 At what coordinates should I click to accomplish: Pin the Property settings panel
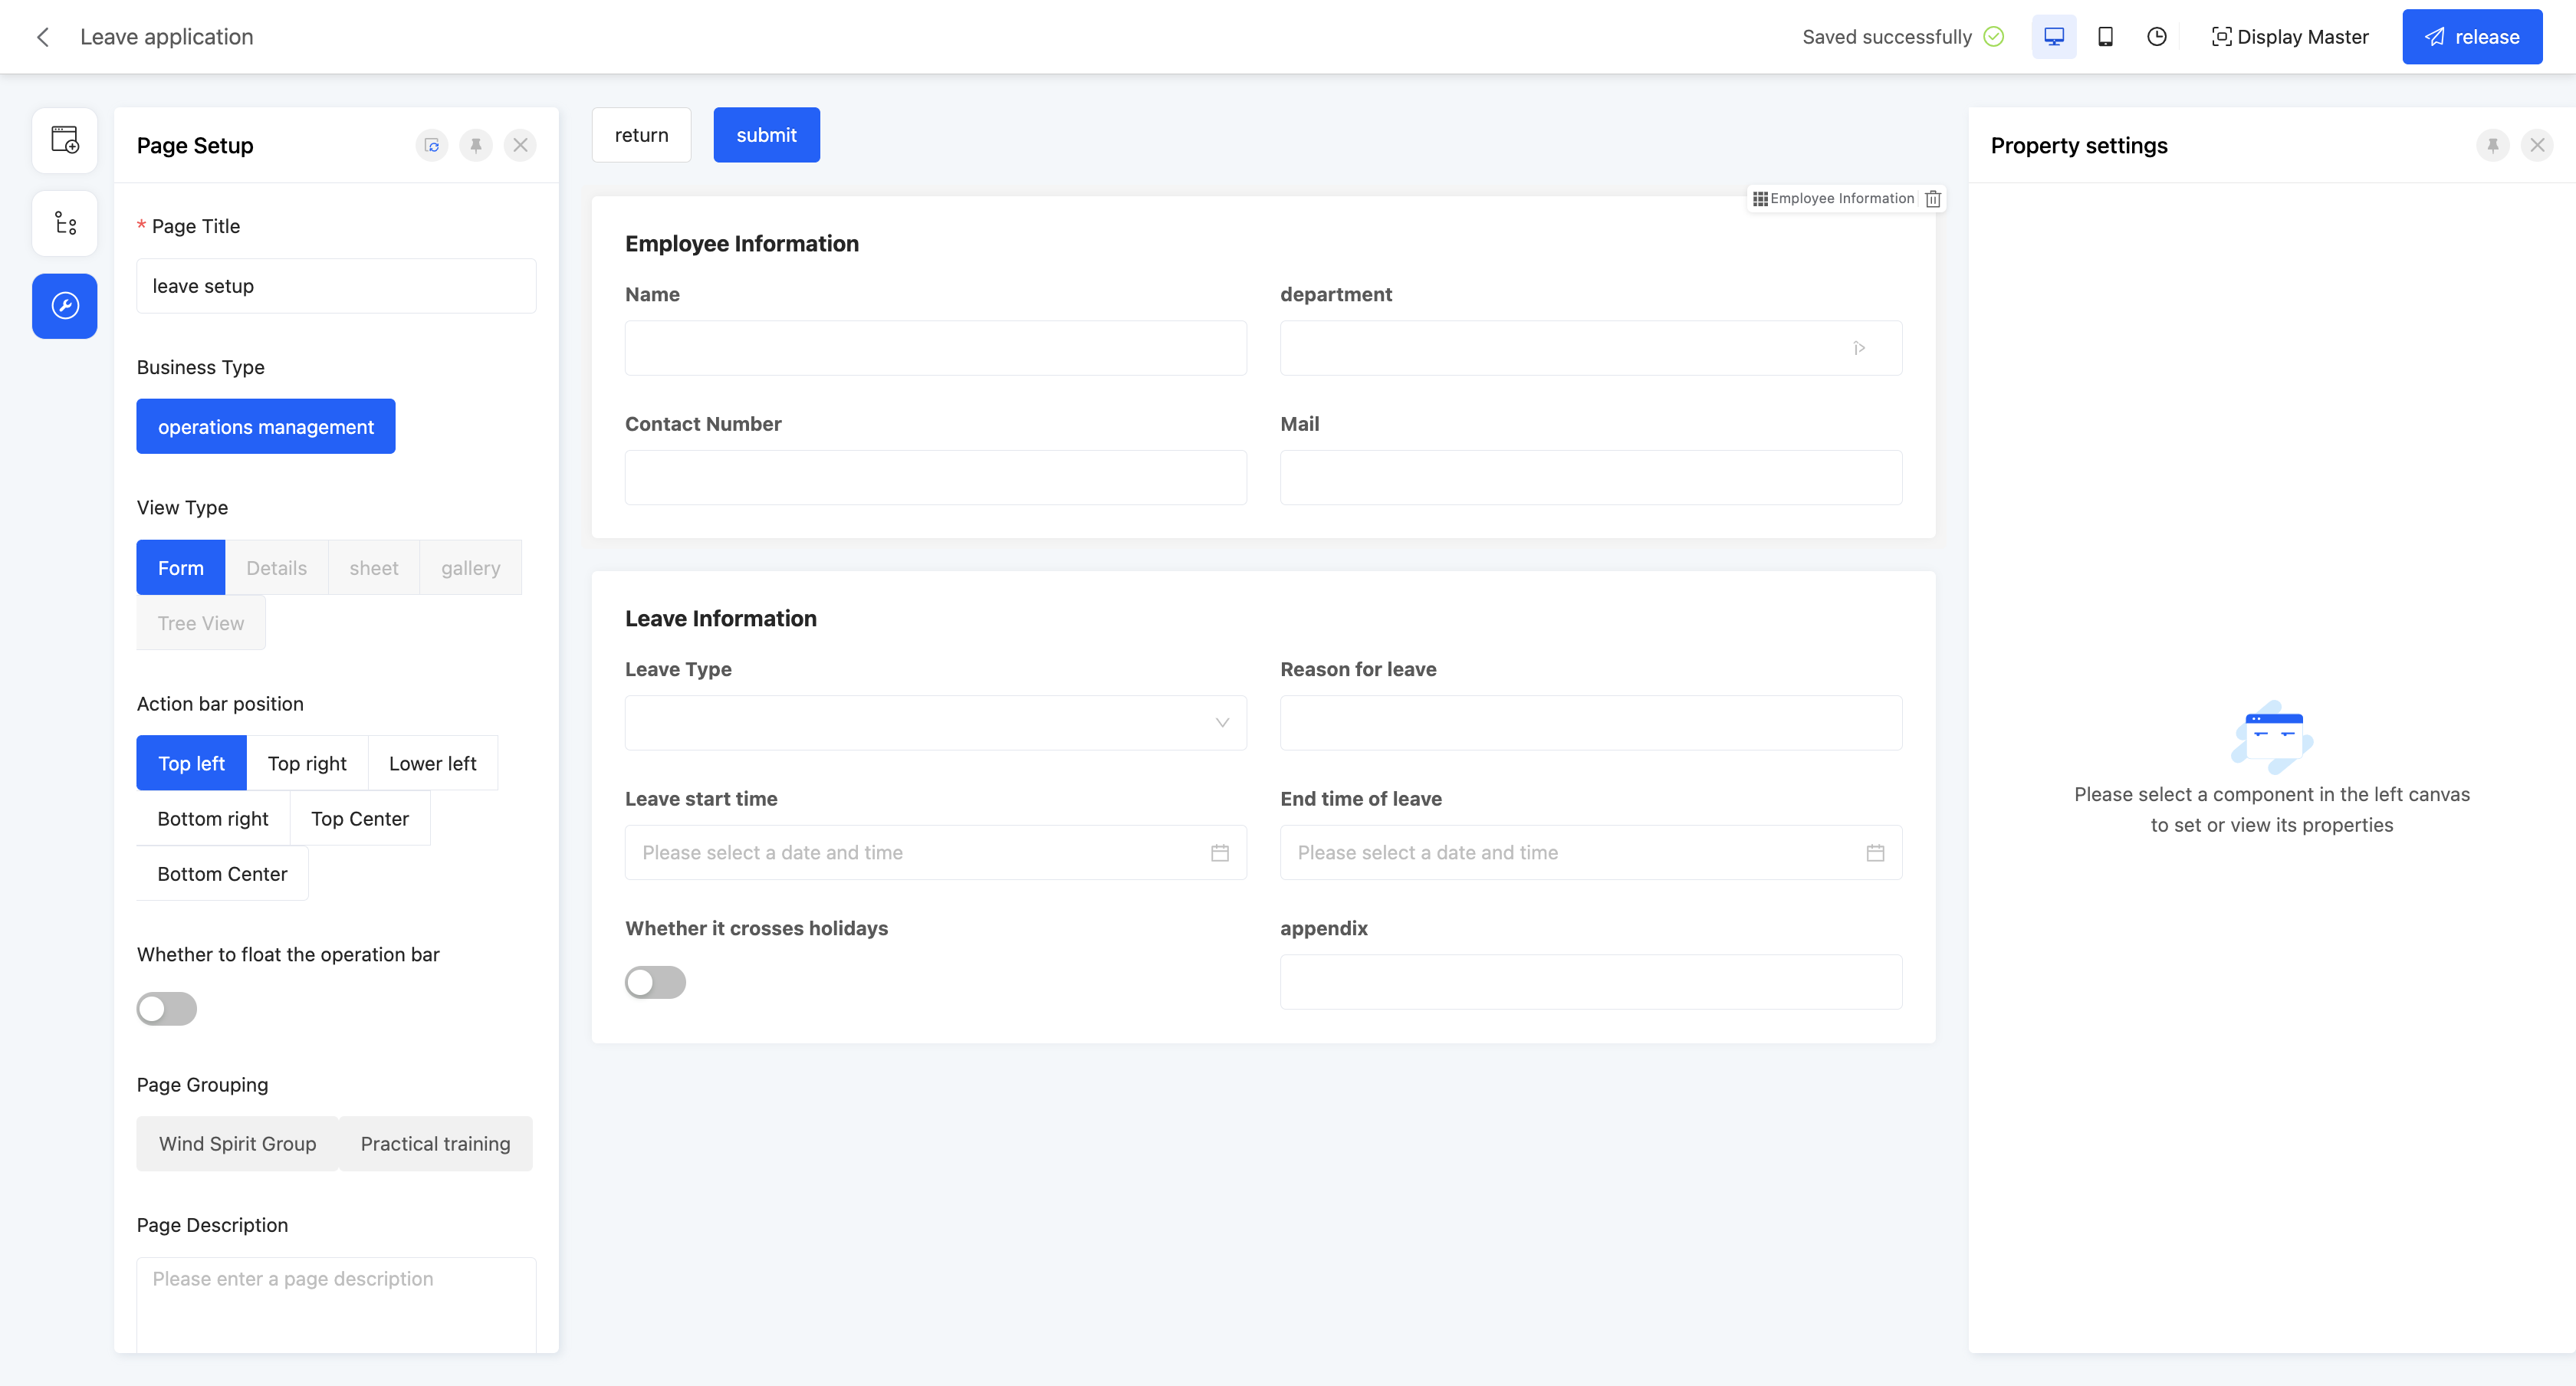(2493, 146)
